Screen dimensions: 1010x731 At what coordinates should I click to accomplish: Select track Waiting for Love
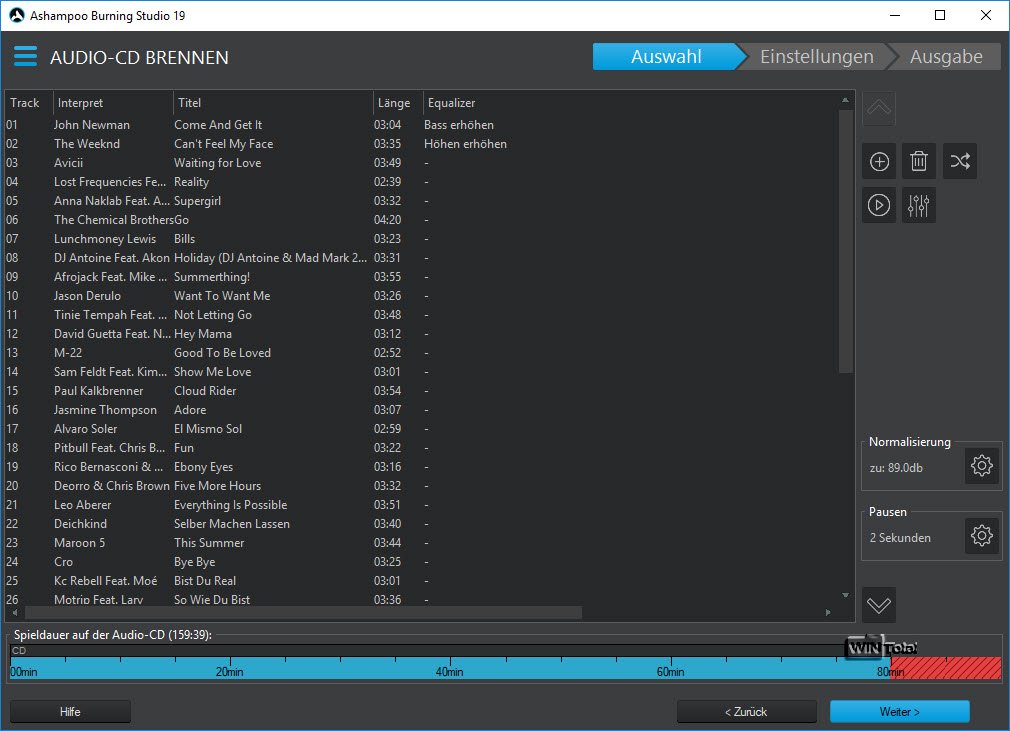[422, 163]
